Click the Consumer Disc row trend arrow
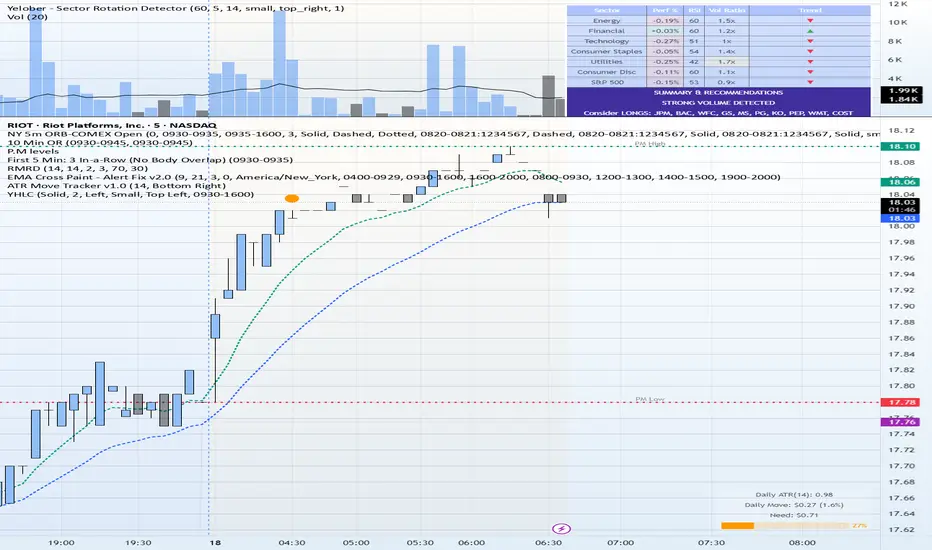The width and height of the screenshot is (932, 550). pyautogui.click(x=810, y=72)
